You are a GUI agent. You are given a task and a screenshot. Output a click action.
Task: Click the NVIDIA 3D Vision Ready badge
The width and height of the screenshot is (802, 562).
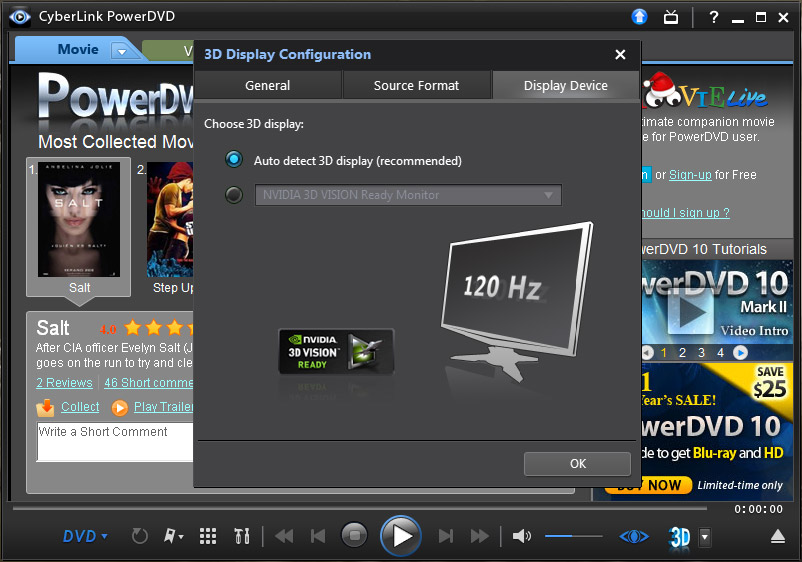(x=336, y=352)
